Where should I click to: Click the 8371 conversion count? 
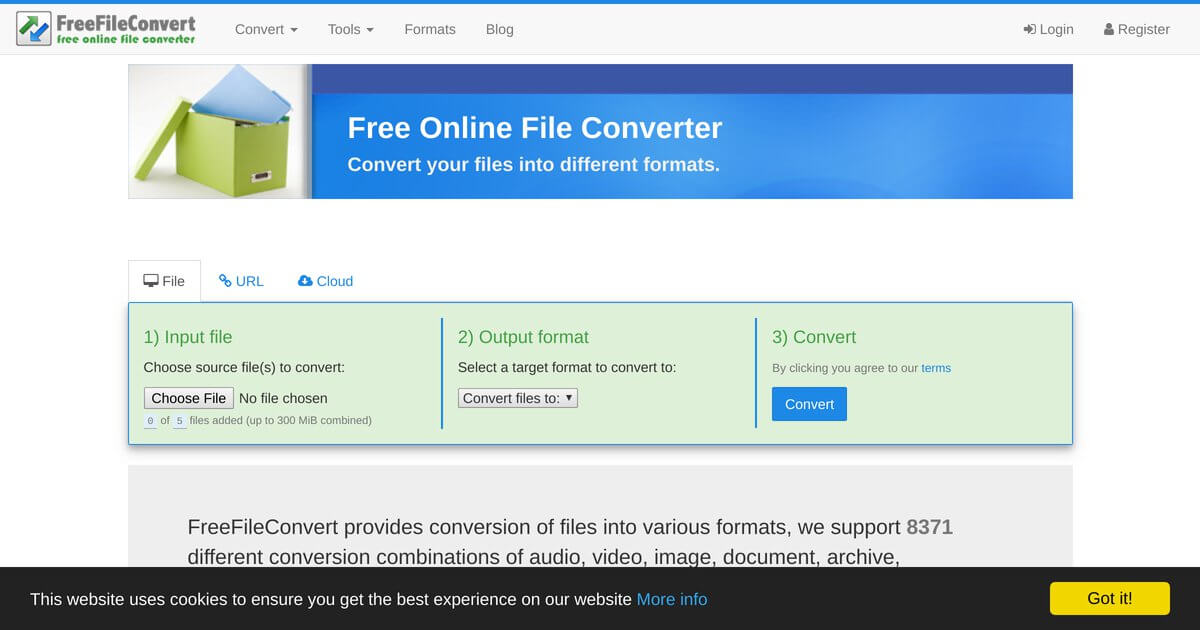[x=930, y=527]
